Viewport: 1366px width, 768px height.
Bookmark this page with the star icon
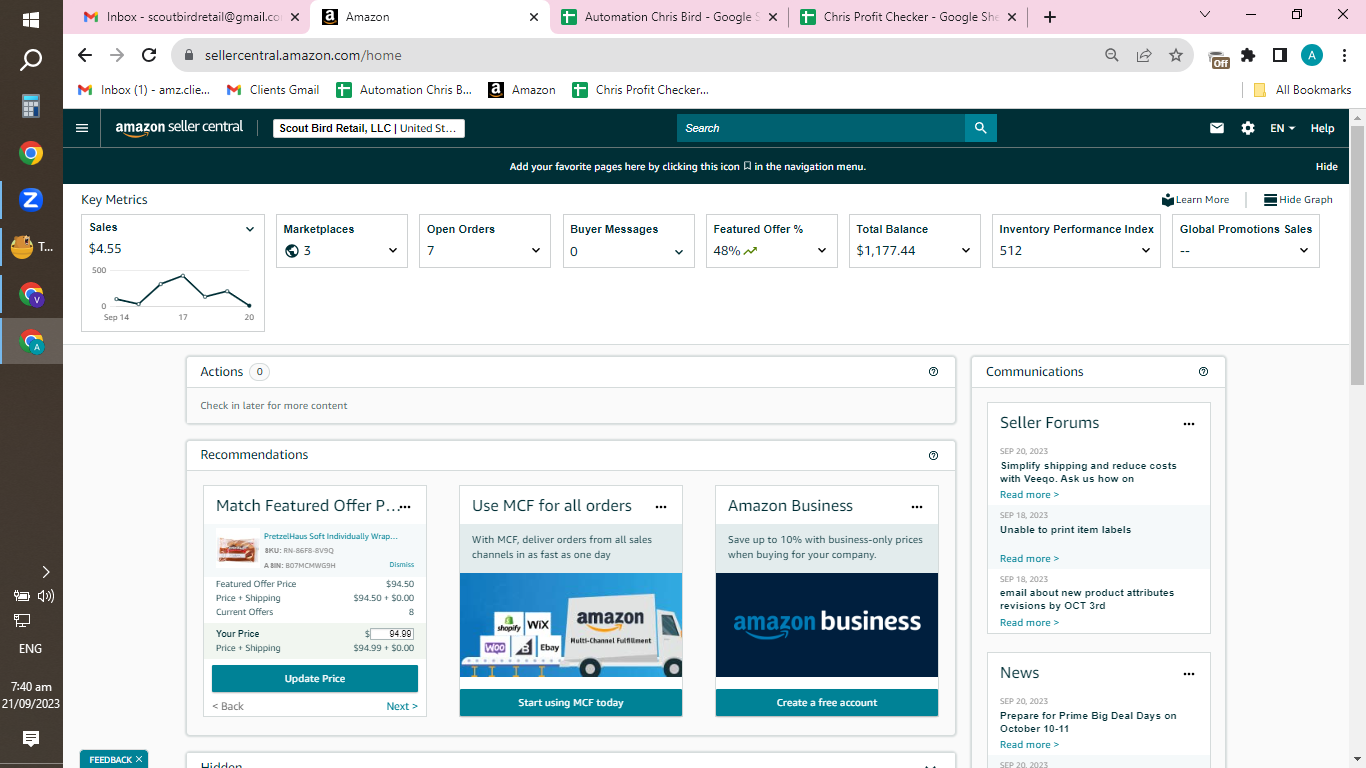coord(1176,55)
